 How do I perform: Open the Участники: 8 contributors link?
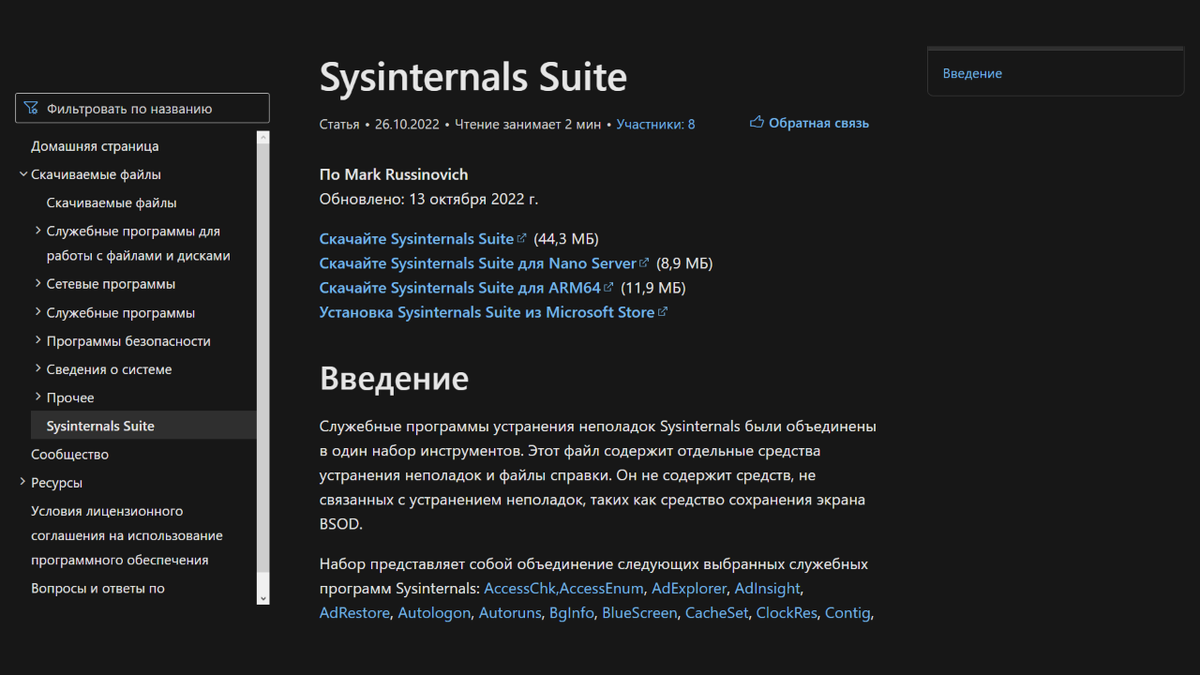(x=656, y=124)
